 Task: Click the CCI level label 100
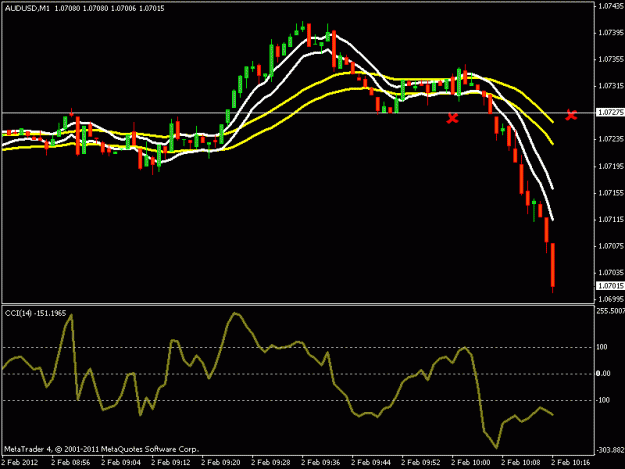pos(602,347)
